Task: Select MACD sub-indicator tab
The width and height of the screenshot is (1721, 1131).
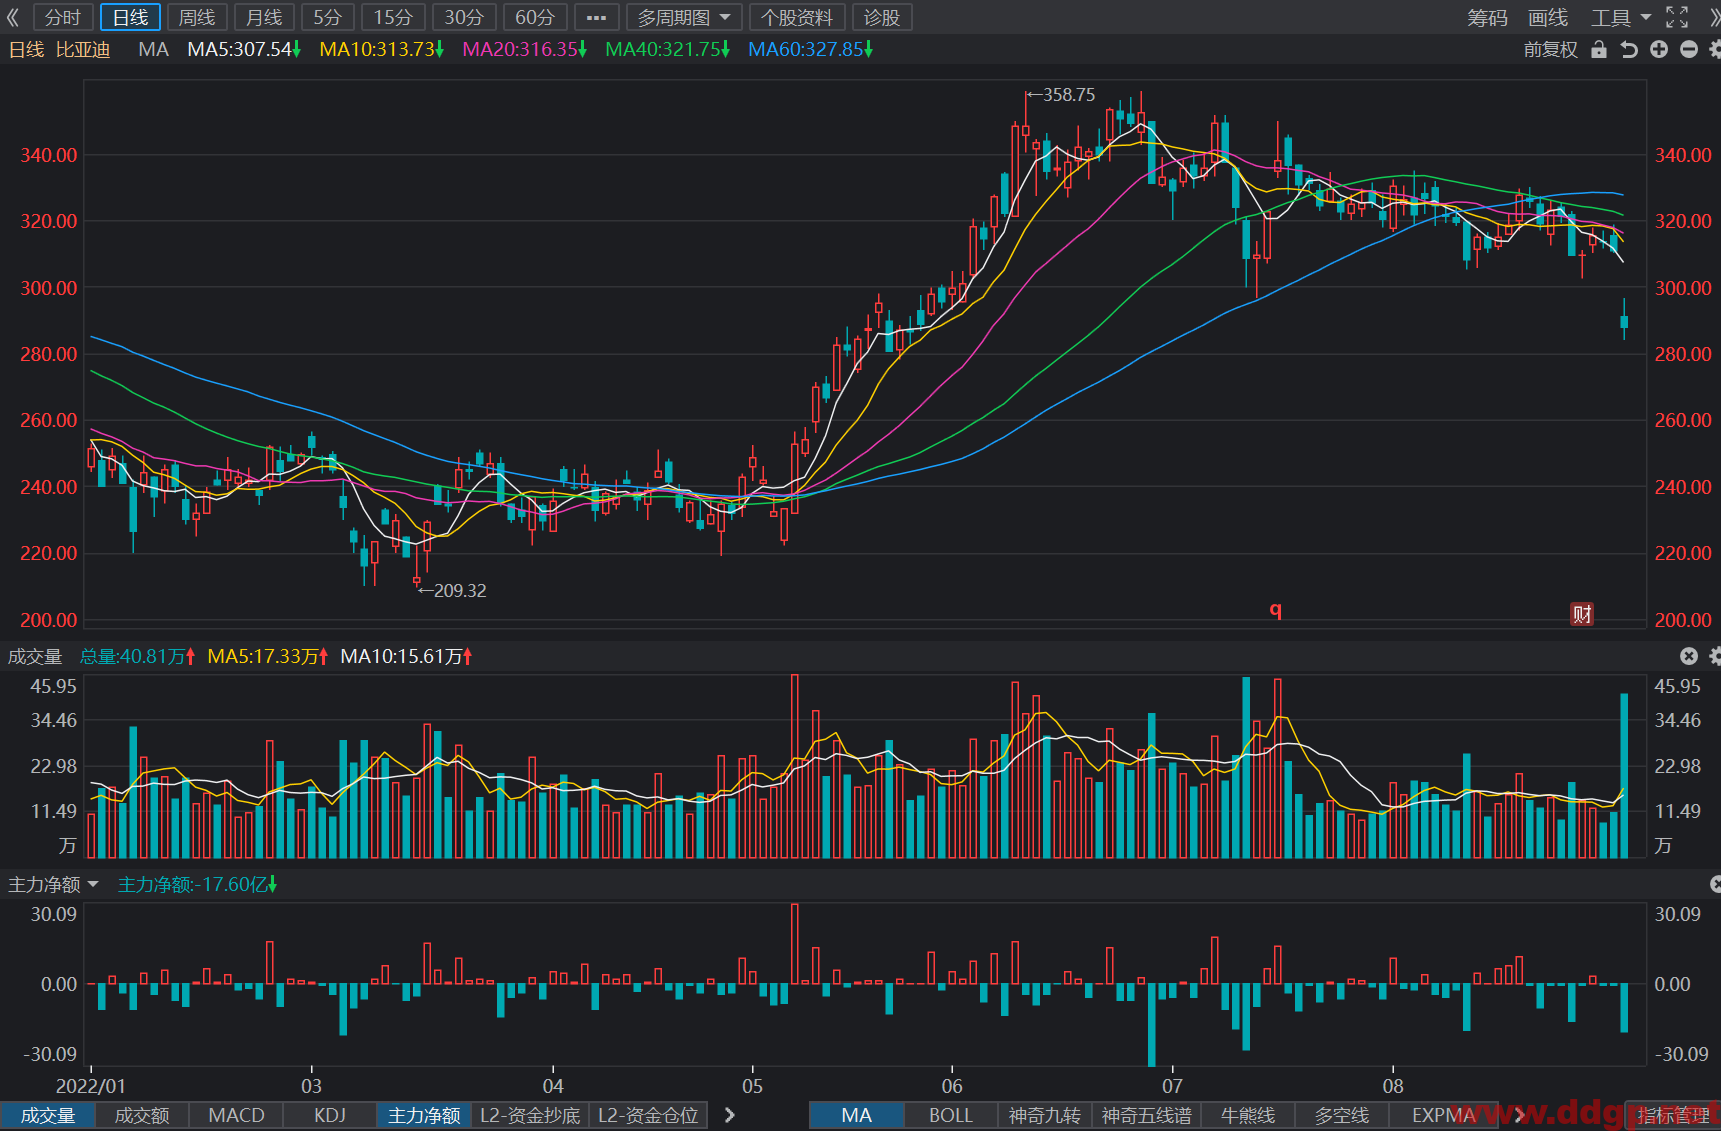Action: [236, 1115]
